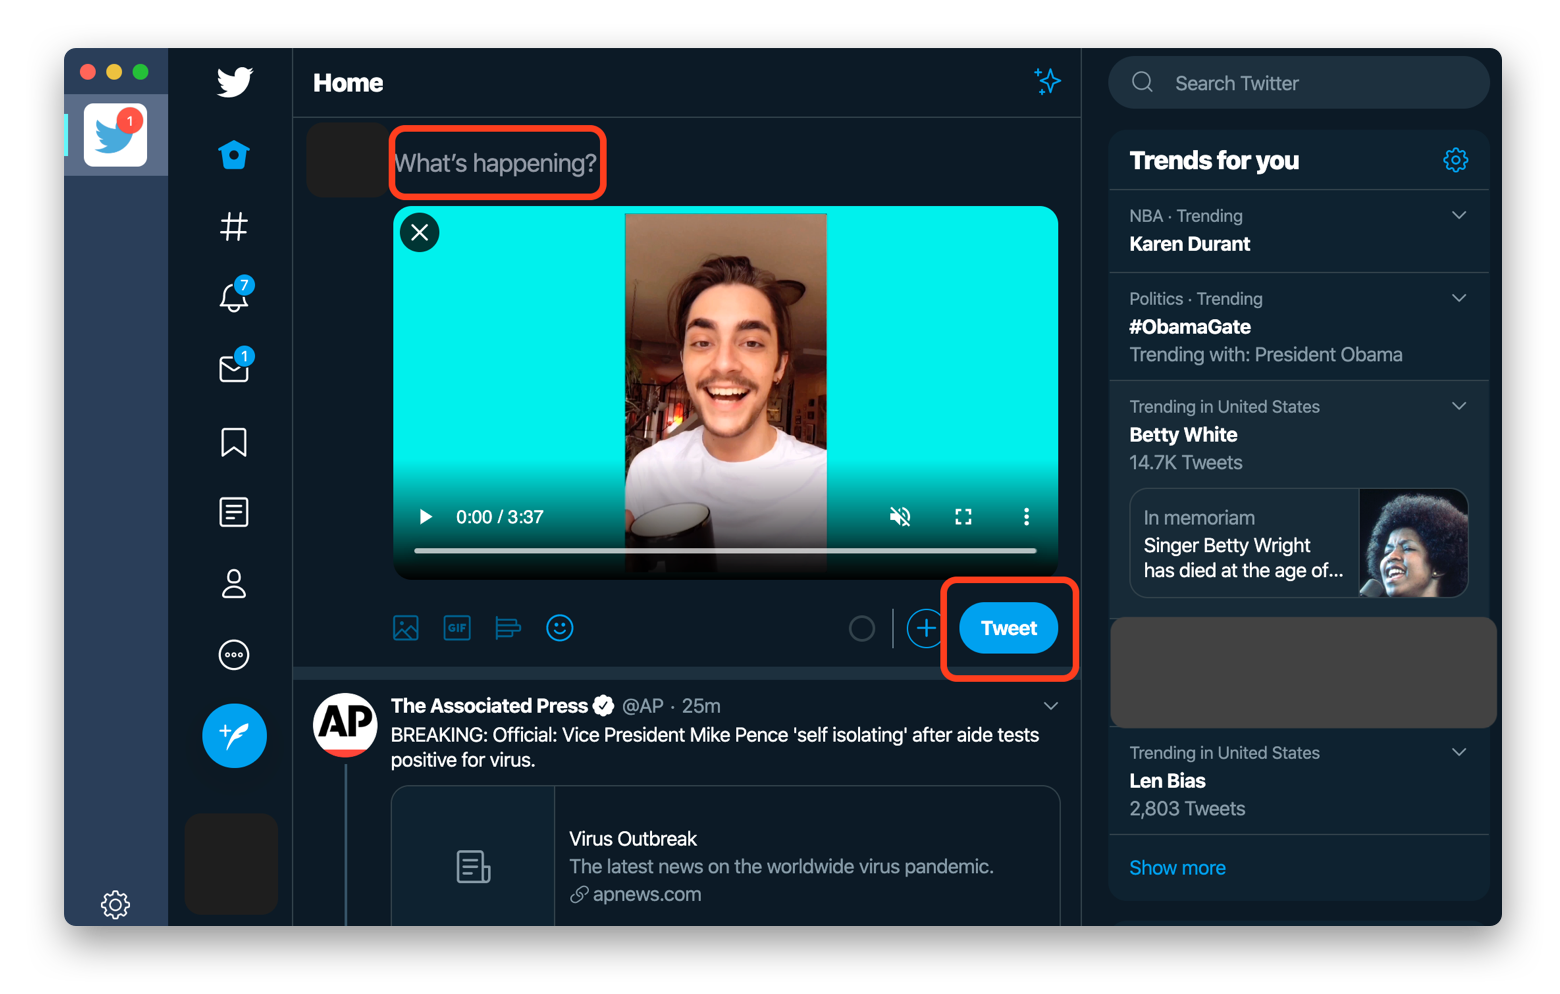The width and height of the screenshot is (1560, 994).
Task: Add a poll to the tweet
Action: [x=508, y=628]
